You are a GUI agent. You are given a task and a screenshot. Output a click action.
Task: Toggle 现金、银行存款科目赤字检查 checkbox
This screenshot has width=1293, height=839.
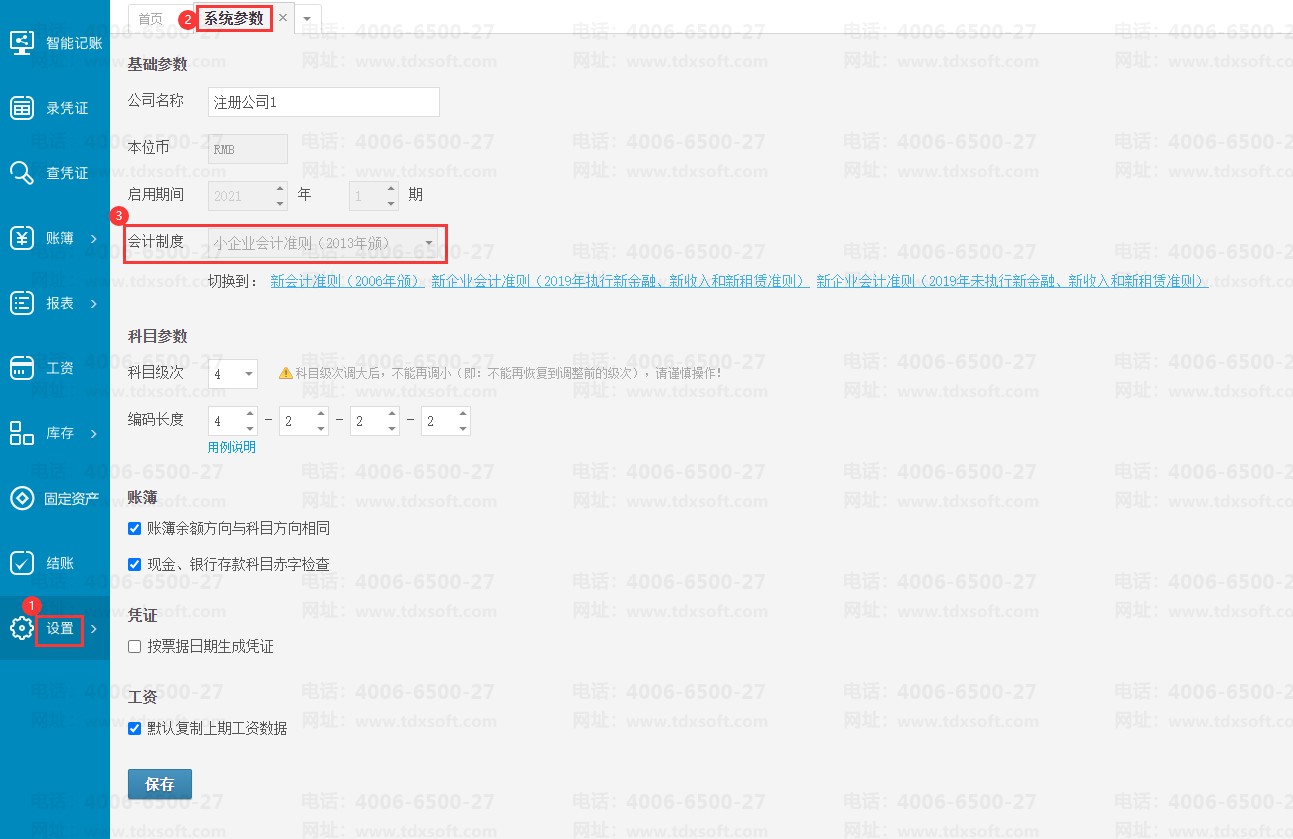[135, 565]
